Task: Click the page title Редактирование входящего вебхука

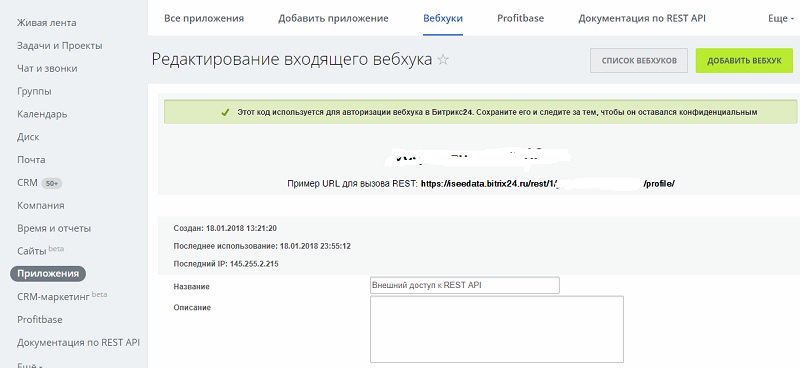Action: pyautogui.click(x=292, y=60)
